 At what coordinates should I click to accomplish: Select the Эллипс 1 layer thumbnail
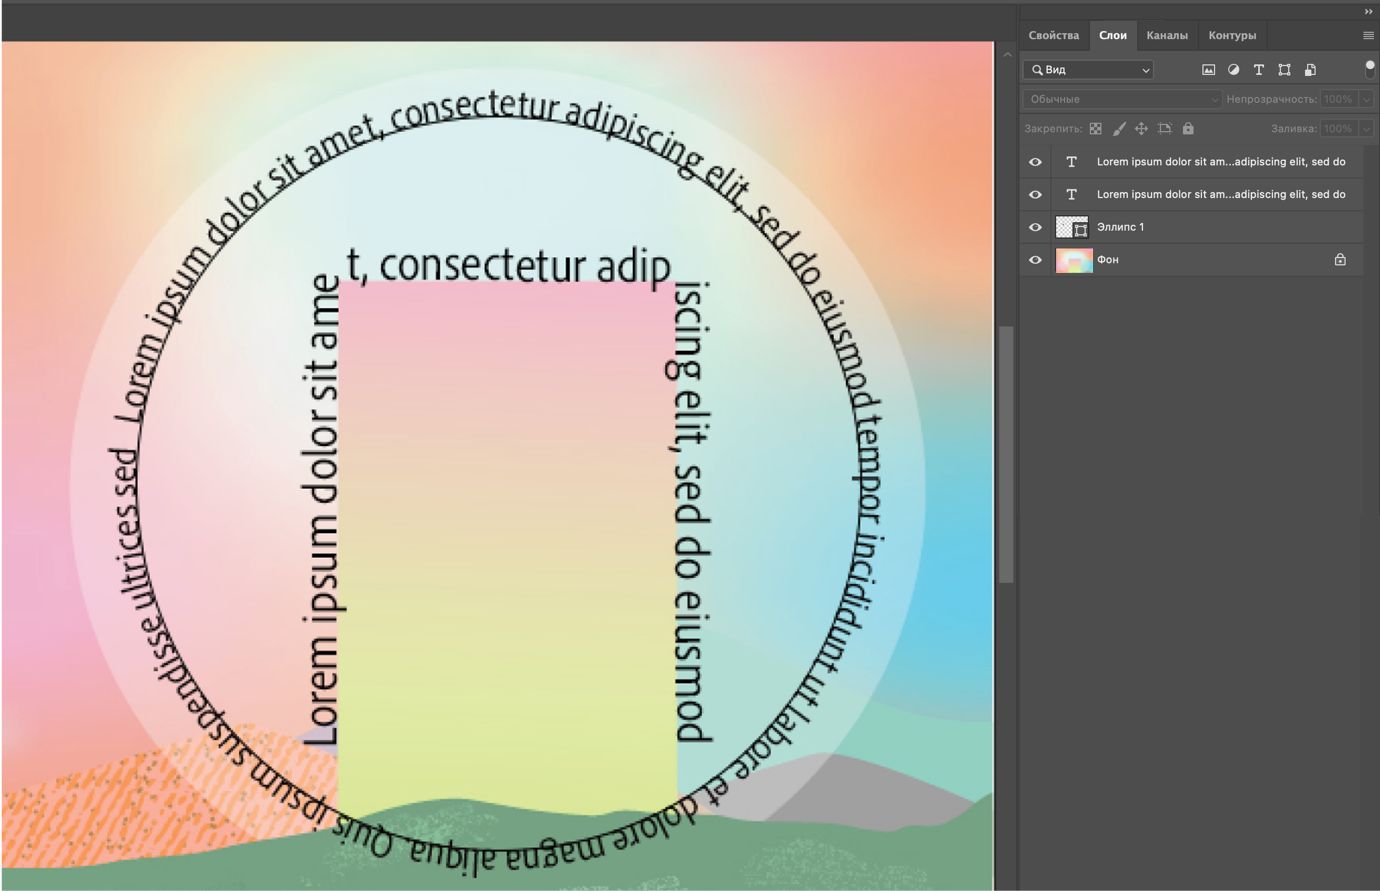(1072, 227)
